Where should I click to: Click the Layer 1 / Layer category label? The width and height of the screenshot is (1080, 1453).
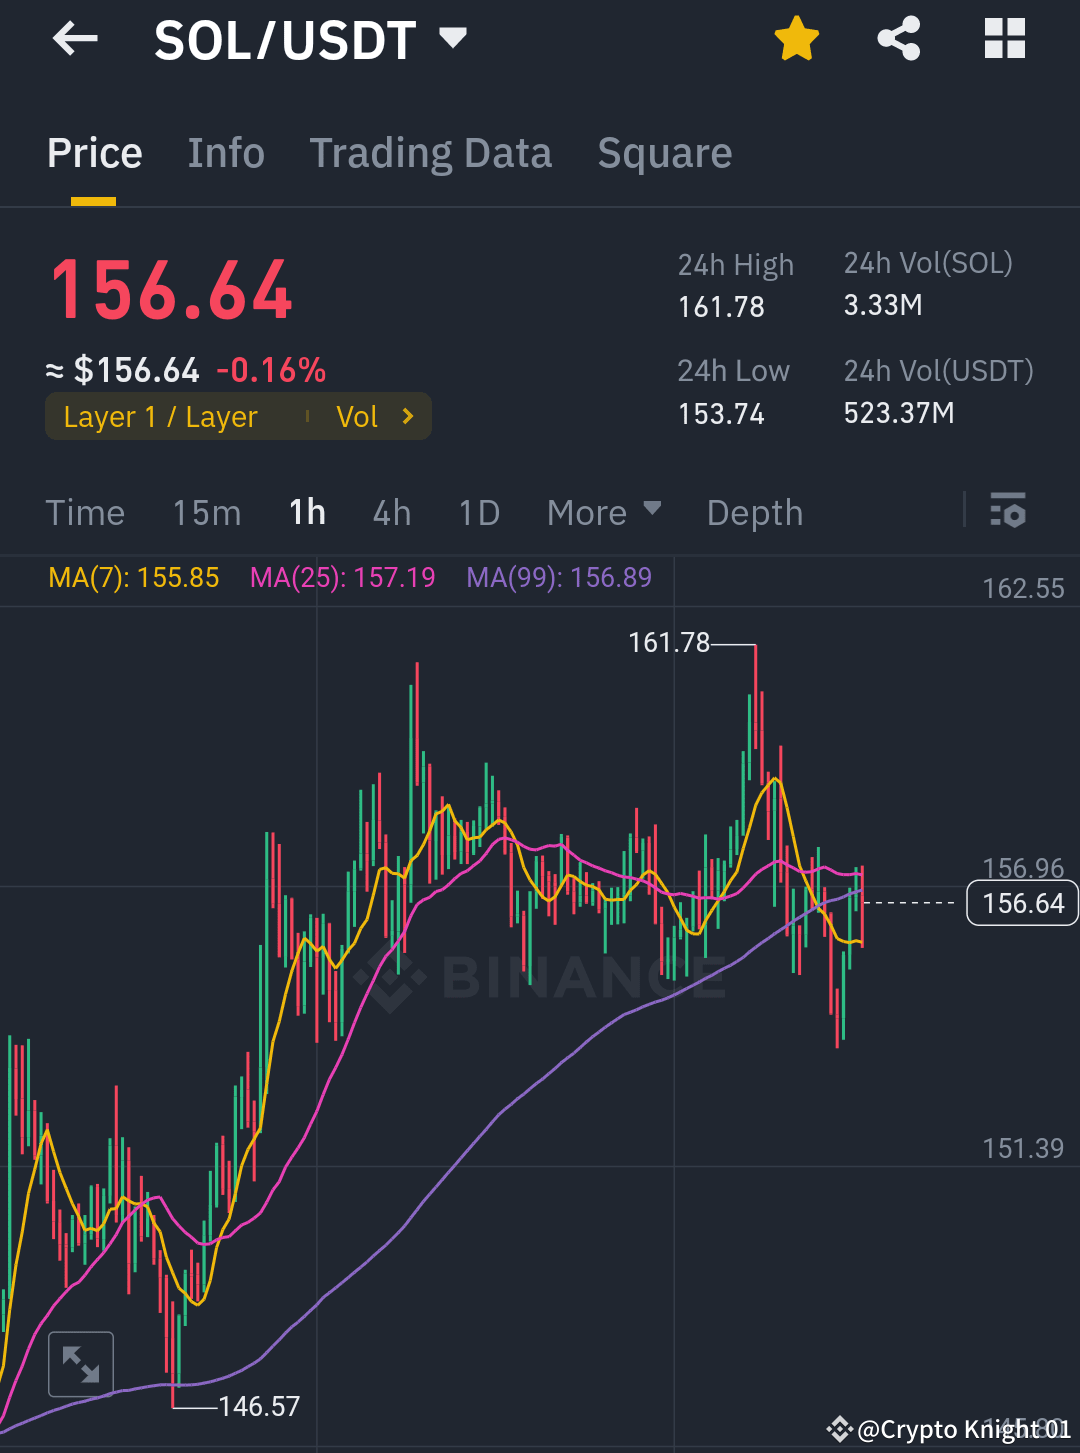coord(160,416)
